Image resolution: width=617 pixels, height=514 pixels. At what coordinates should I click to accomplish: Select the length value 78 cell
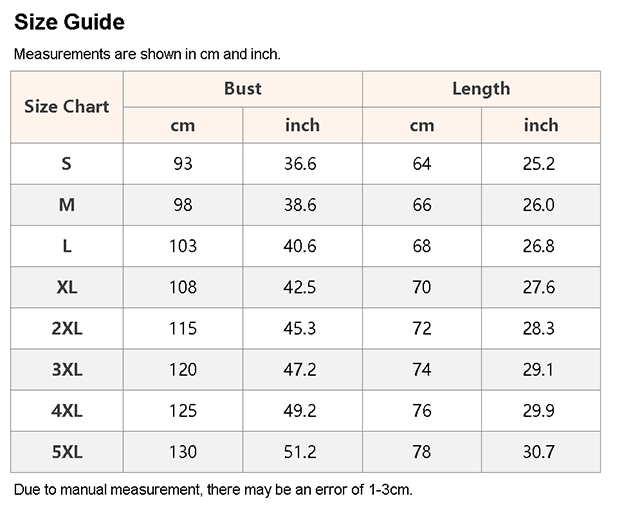[x=422, y=452]
